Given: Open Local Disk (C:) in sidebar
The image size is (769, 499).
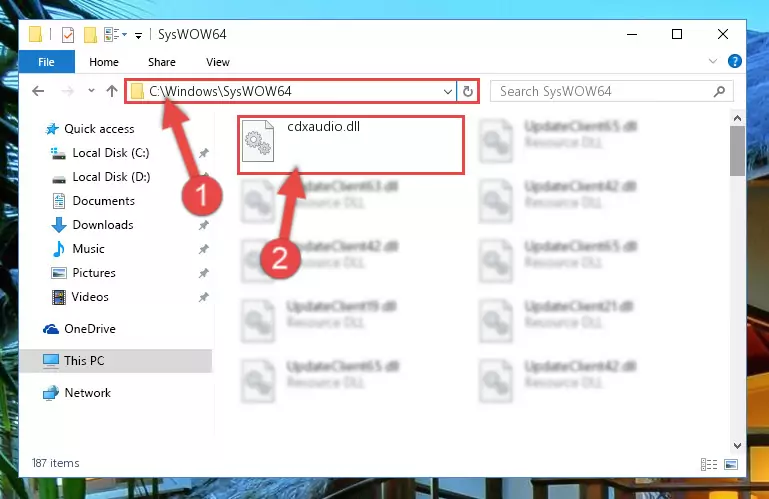Looking at the screenshot, I should tap(111, 153).
